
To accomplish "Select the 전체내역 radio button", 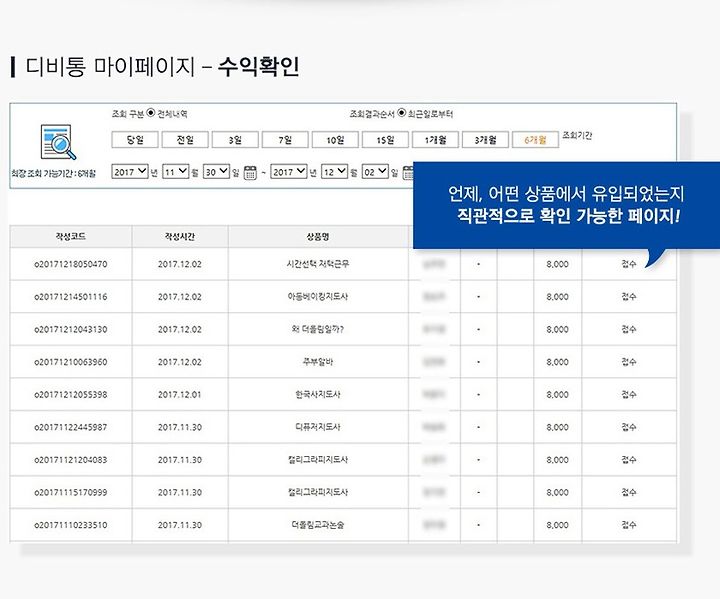I will [x=151, y=113].
